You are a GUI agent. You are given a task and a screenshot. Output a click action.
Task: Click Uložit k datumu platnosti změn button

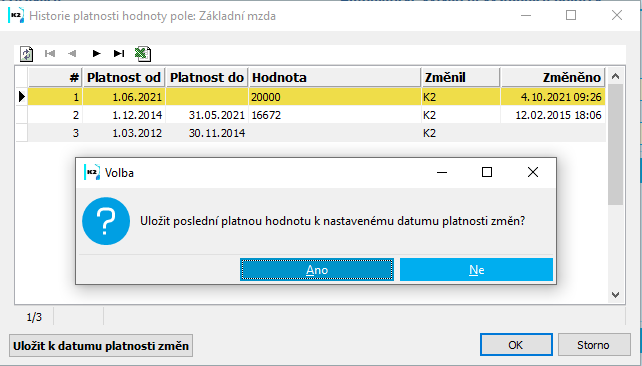click(x=101, y=346)
